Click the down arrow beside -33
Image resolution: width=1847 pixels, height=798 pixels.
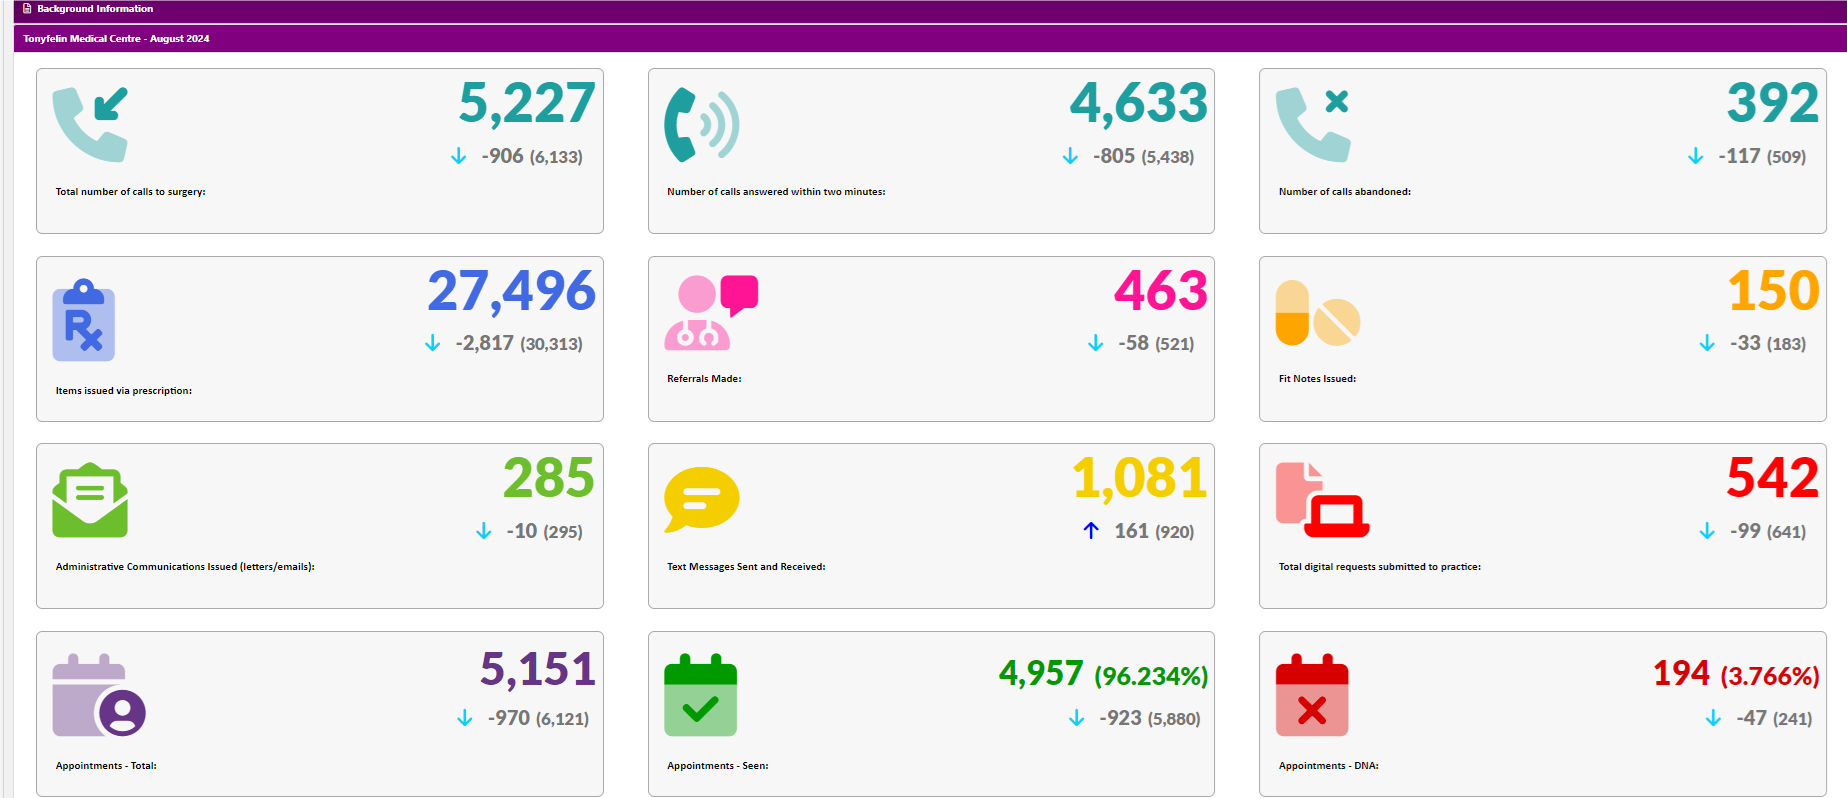tap(1707, 343)
